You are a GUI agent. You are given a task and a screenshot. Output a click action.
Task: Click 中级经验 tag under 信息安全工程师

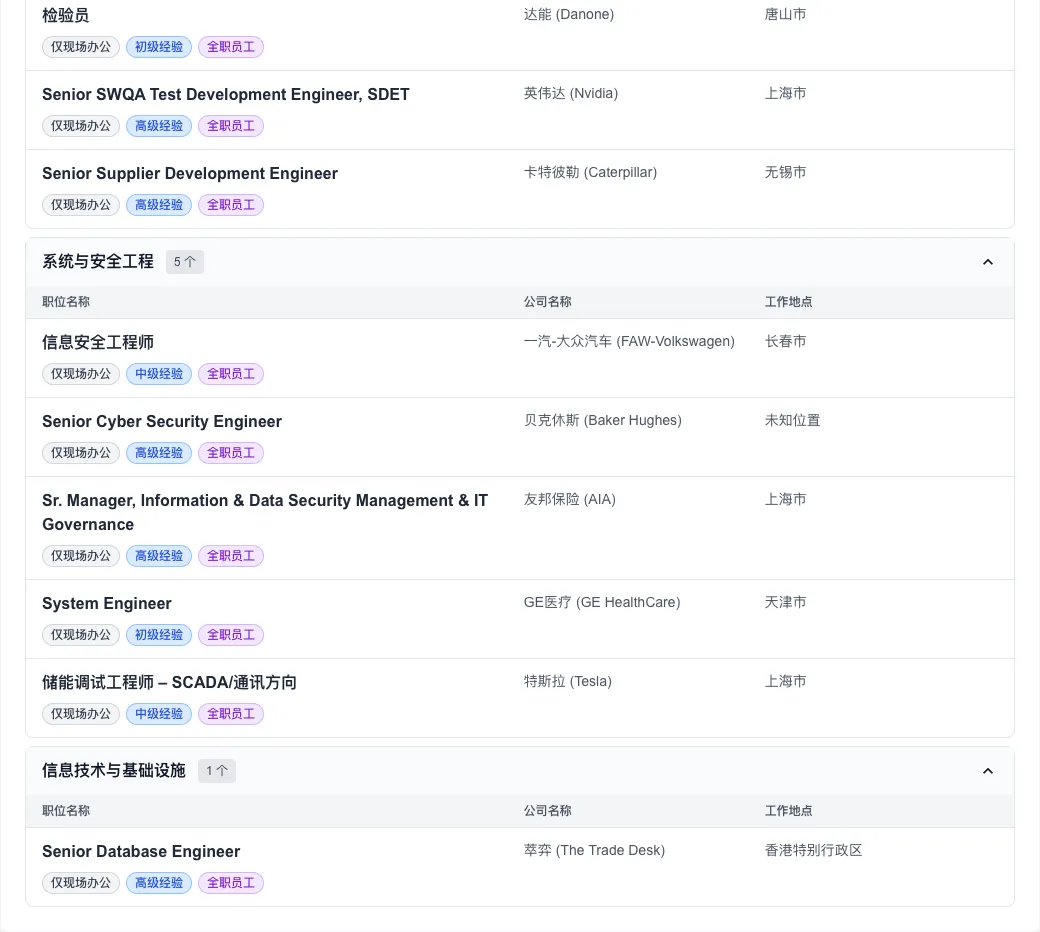coord(159,373)
